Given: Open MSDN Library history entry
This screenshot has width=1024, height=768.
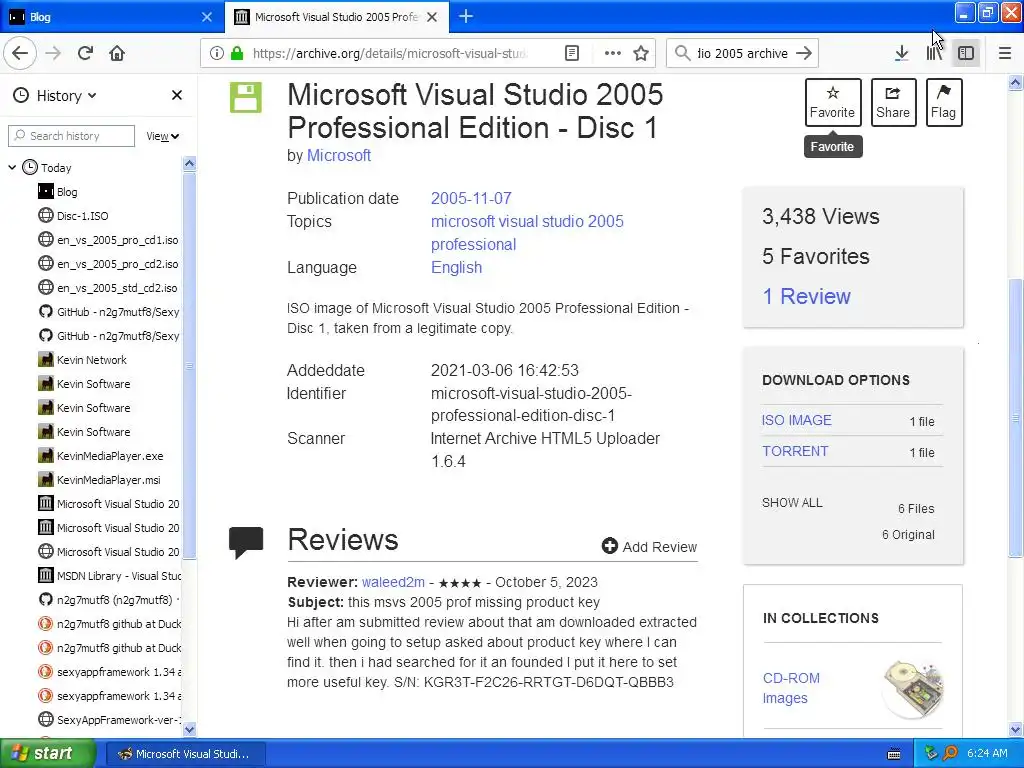Looking at the screenshot, I should tap(108, 576).
